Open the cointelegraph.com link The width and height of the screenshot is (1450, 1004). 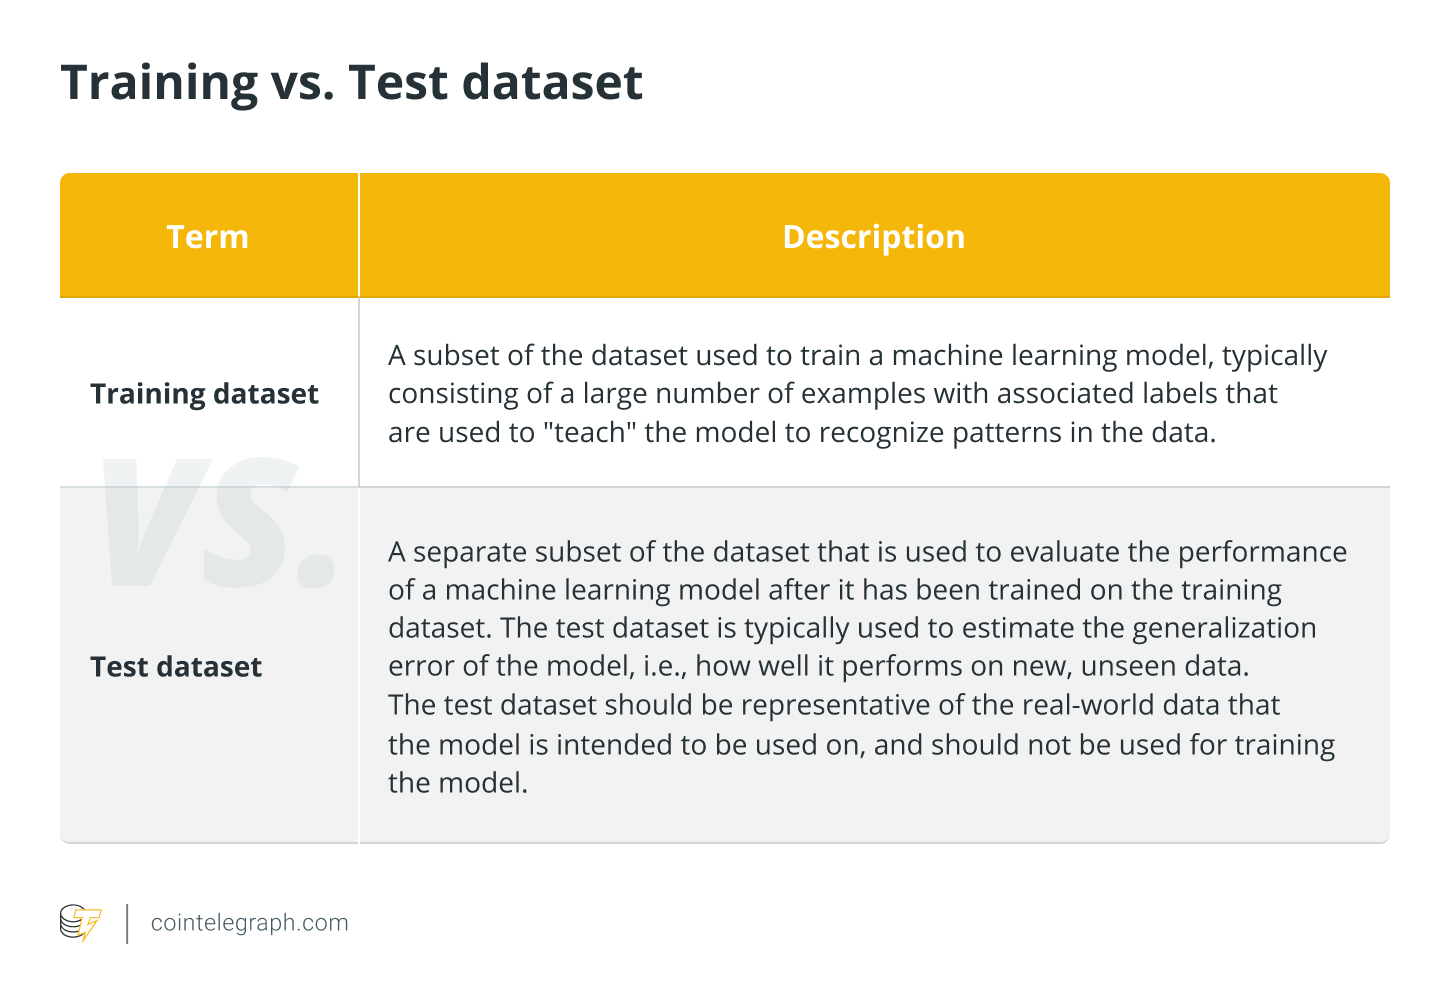tap(249, 923)
